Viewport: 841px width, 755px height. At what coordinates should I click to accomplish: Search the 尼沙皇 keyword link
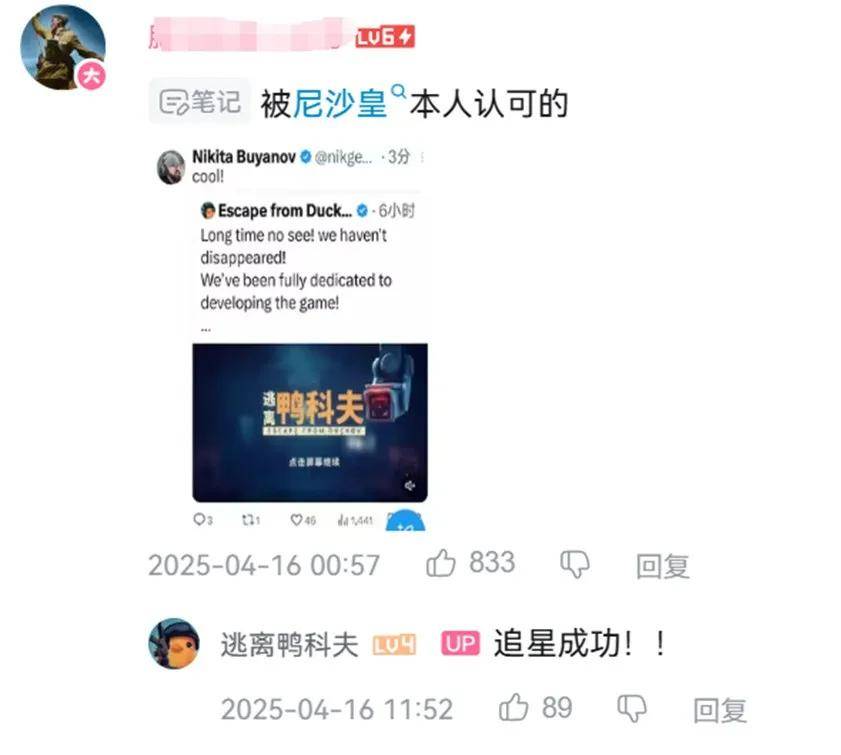pyautogui.click(x=340, y=103)
